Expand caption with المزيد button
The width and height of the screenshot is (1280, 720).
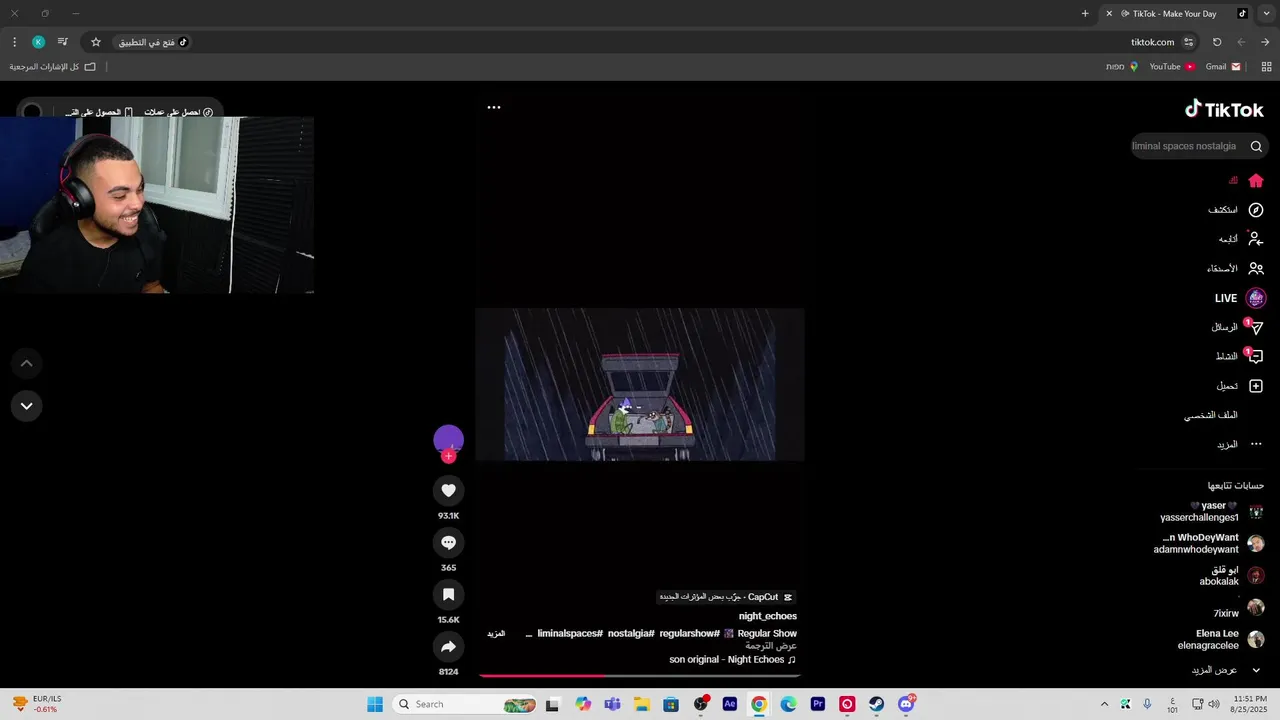(496, 634)
